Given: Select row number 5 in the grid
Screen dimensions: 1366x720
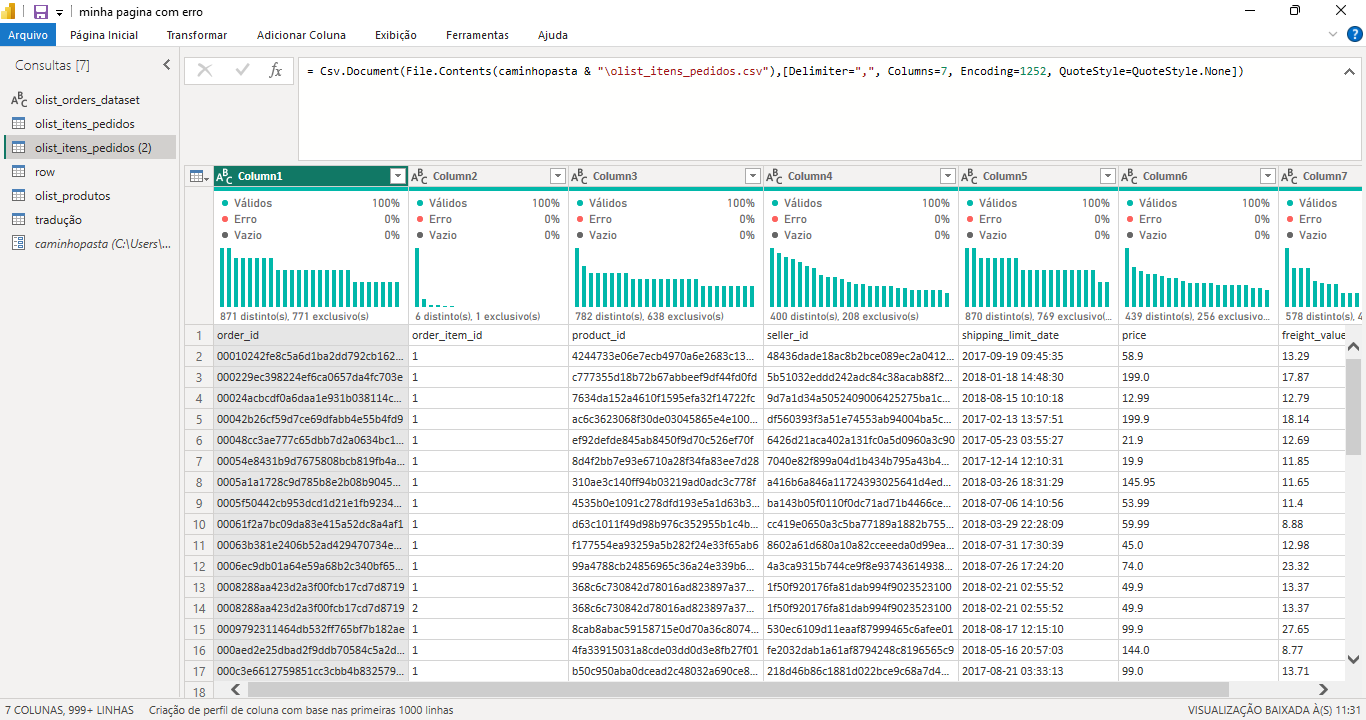Looking at the screenshot, I should pyautogui.click(x=199, y=419).
